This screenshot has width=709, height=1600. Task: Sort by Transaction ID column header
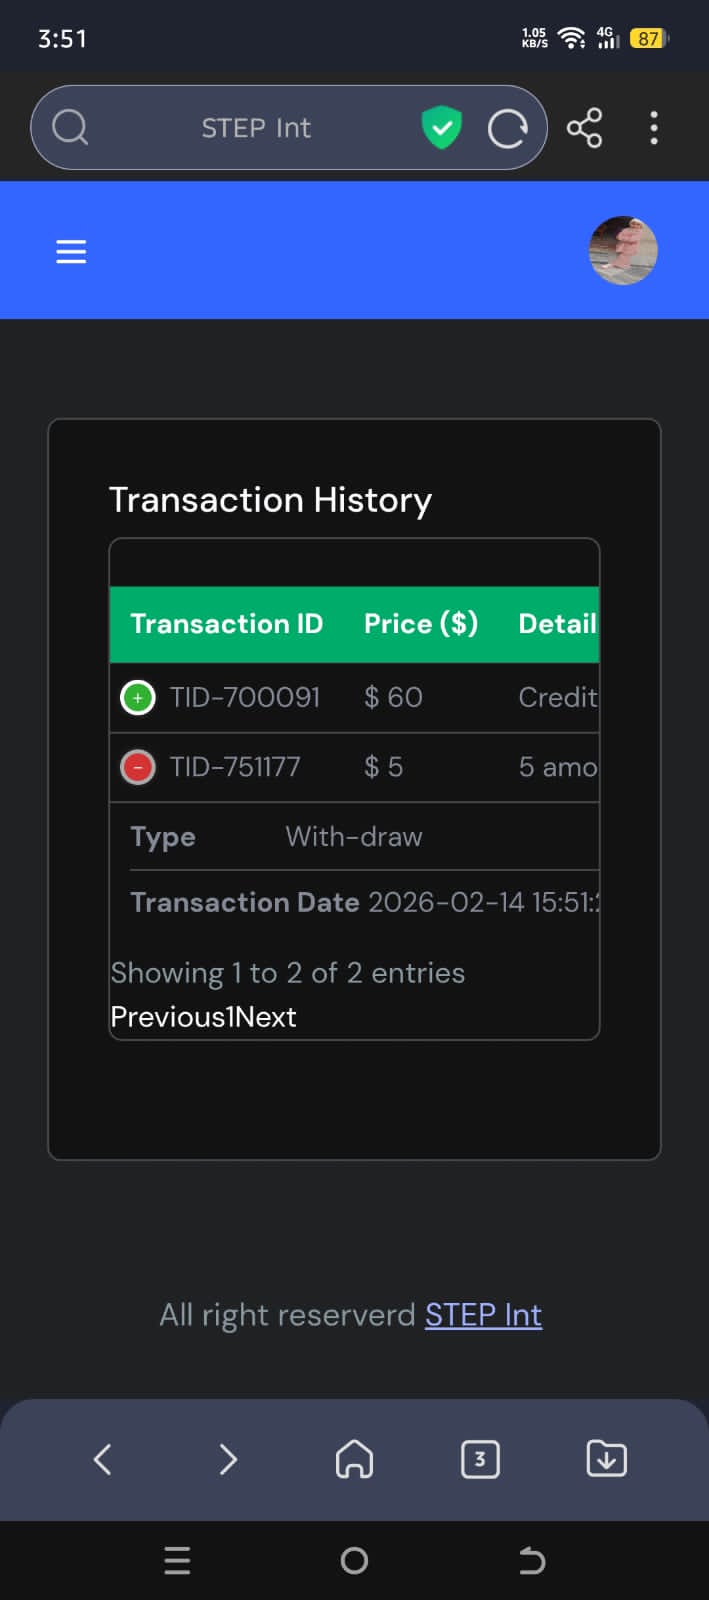(227, 624)
